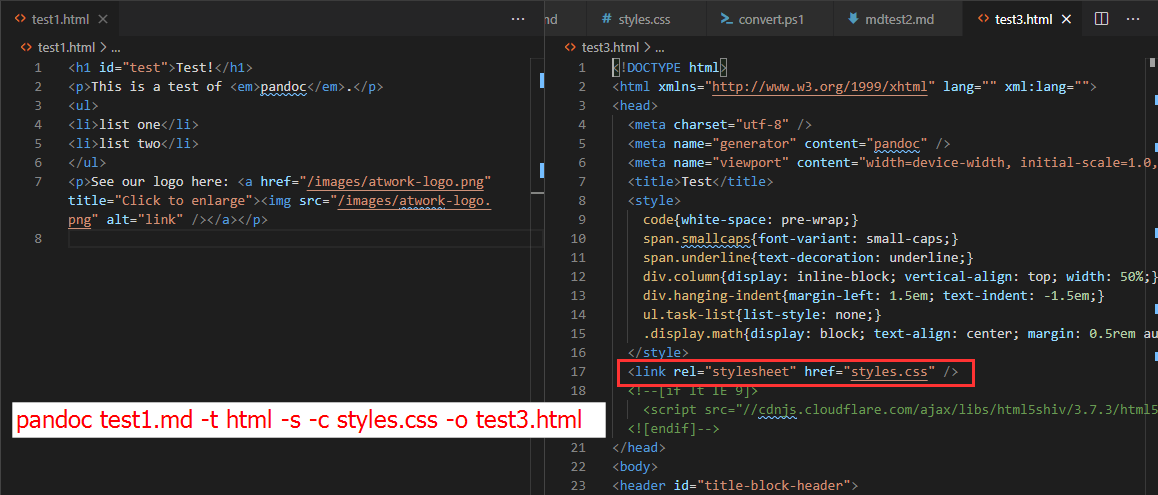Screen dimensions: 1158x495
Task: Click test1.html in the left breadcrumb
Action: pyautogui.click(x=66, y=47)
